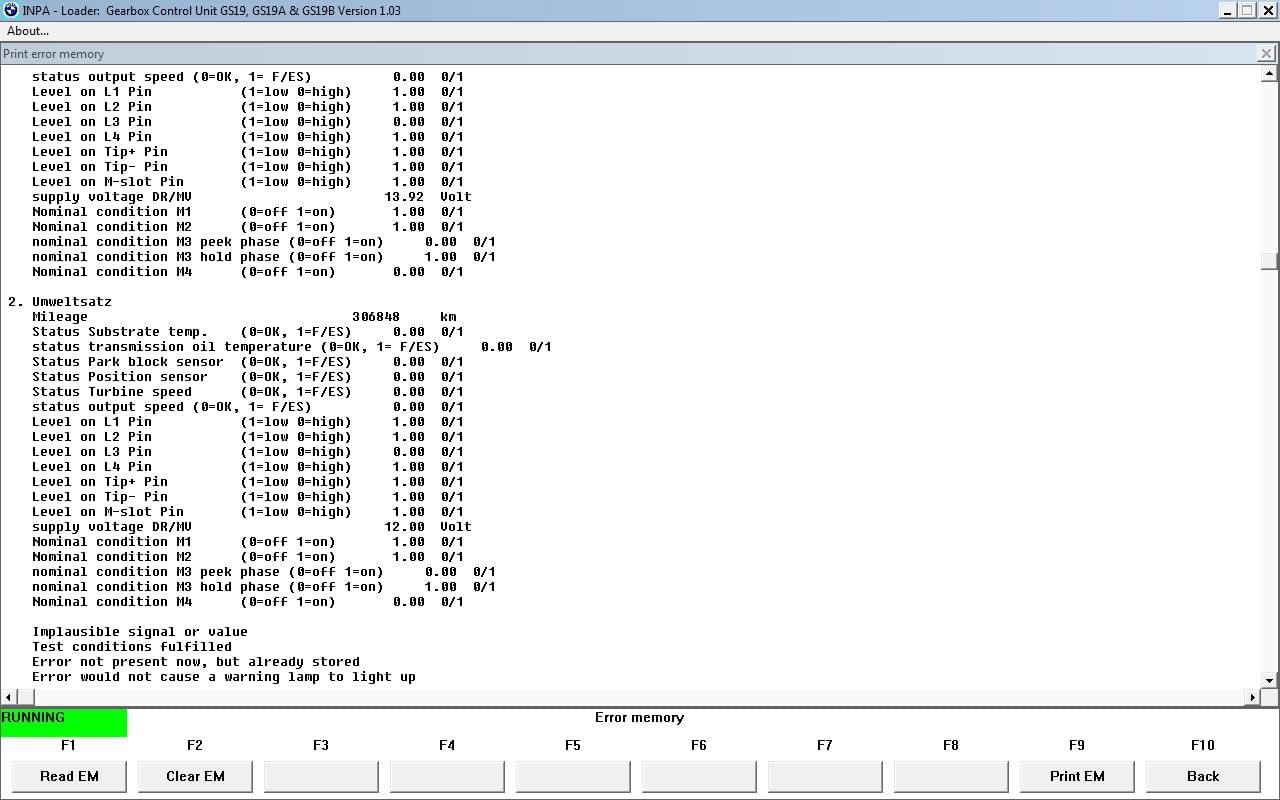Click the blank button under F7

[825, 776]
